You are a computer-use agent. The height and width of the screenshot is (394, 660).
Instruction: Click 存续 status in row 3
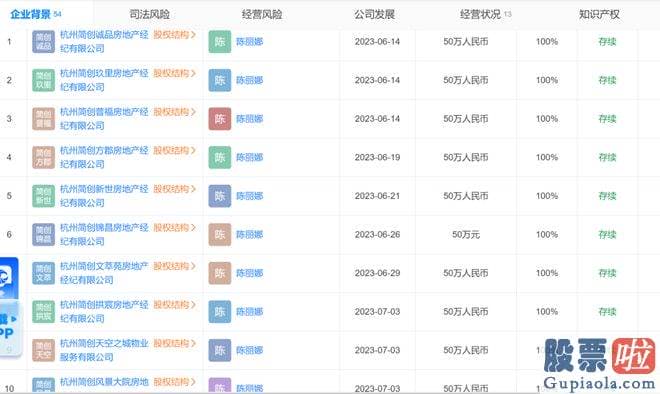[607, 119]
